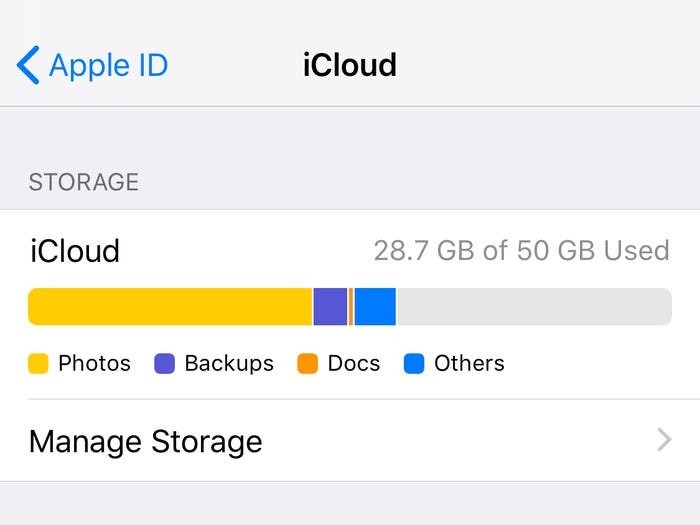Tap the thin orange Docs segment in bar
The image size is (700, 525).
(x=351, y=307)
